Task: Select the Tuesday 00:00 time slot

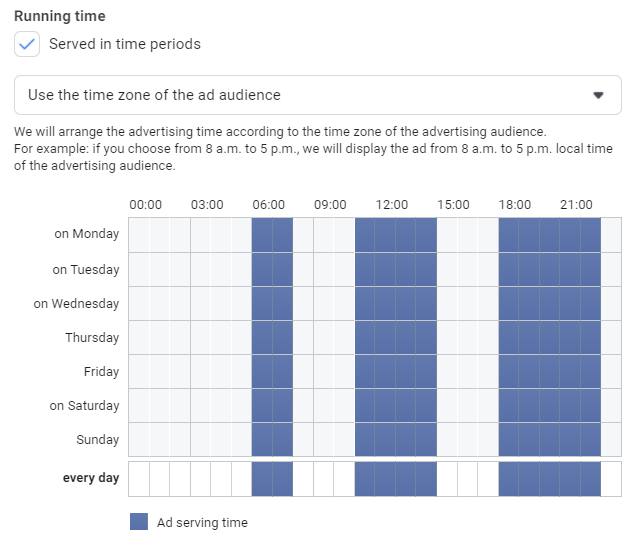Action: click(139, 269)
